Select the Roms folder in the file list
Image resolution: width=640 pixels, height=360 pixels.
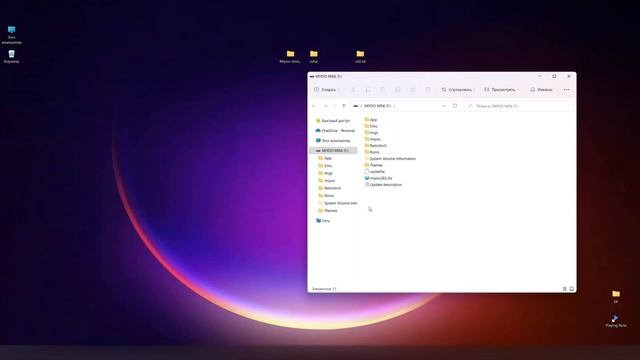coord(372,152)
